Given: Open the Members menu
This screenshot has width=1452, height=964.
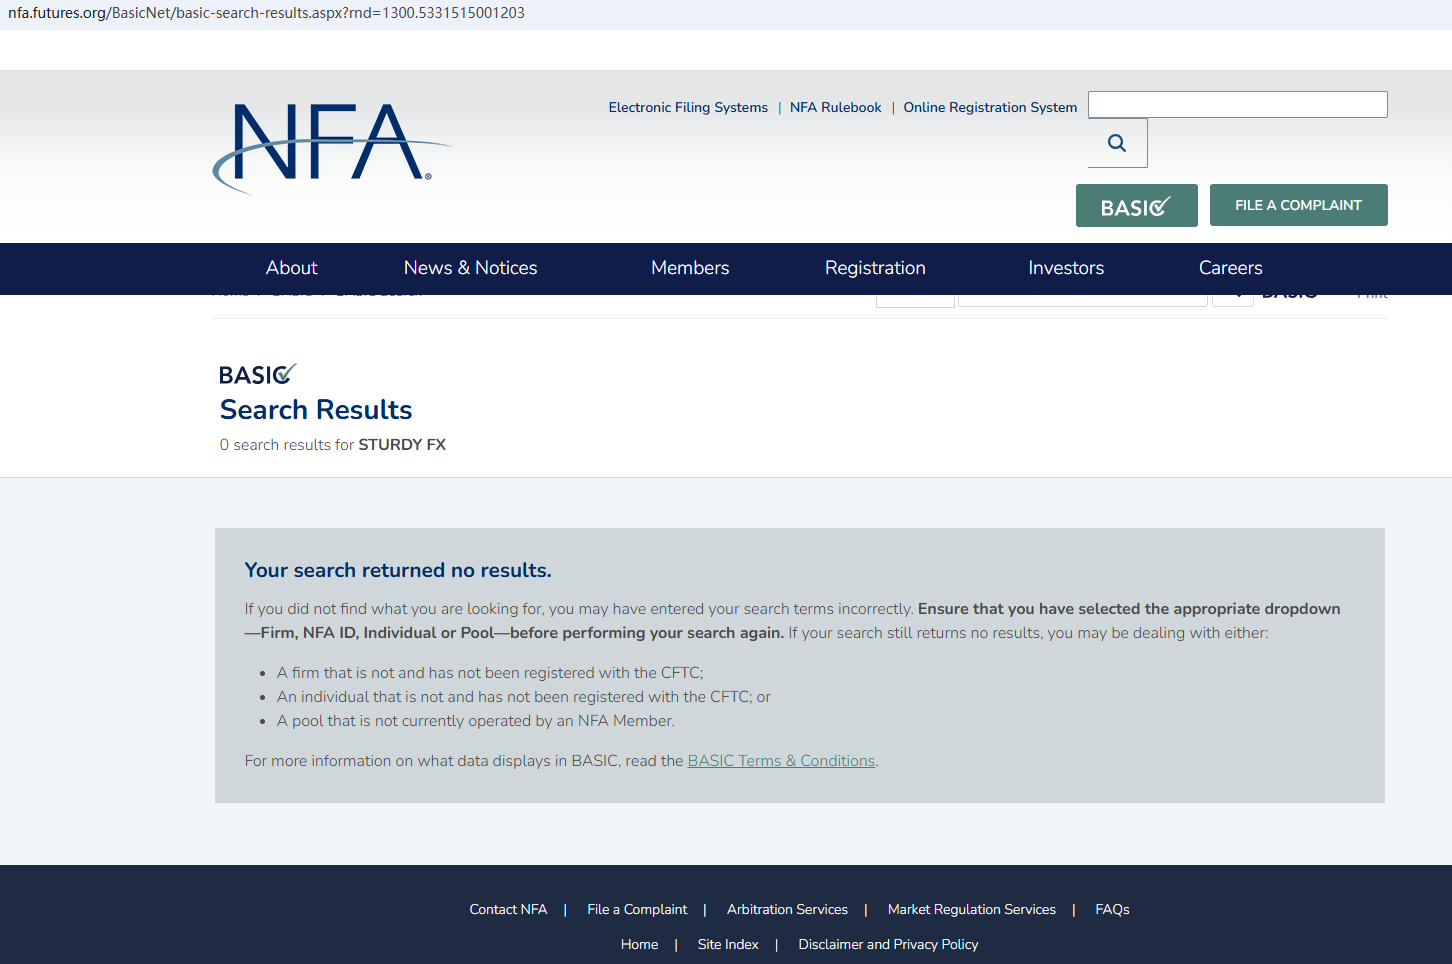Looking at the screenshot, I should [x=690, y=268].
